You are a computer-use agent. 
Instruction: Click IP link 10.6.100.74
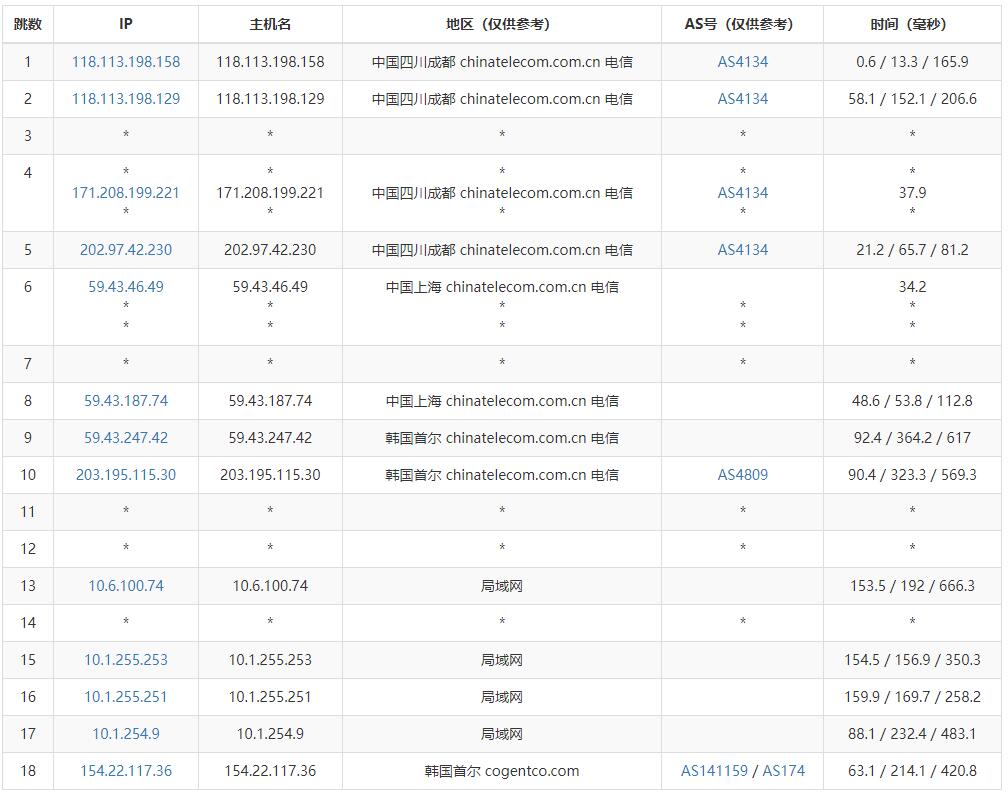126,586
